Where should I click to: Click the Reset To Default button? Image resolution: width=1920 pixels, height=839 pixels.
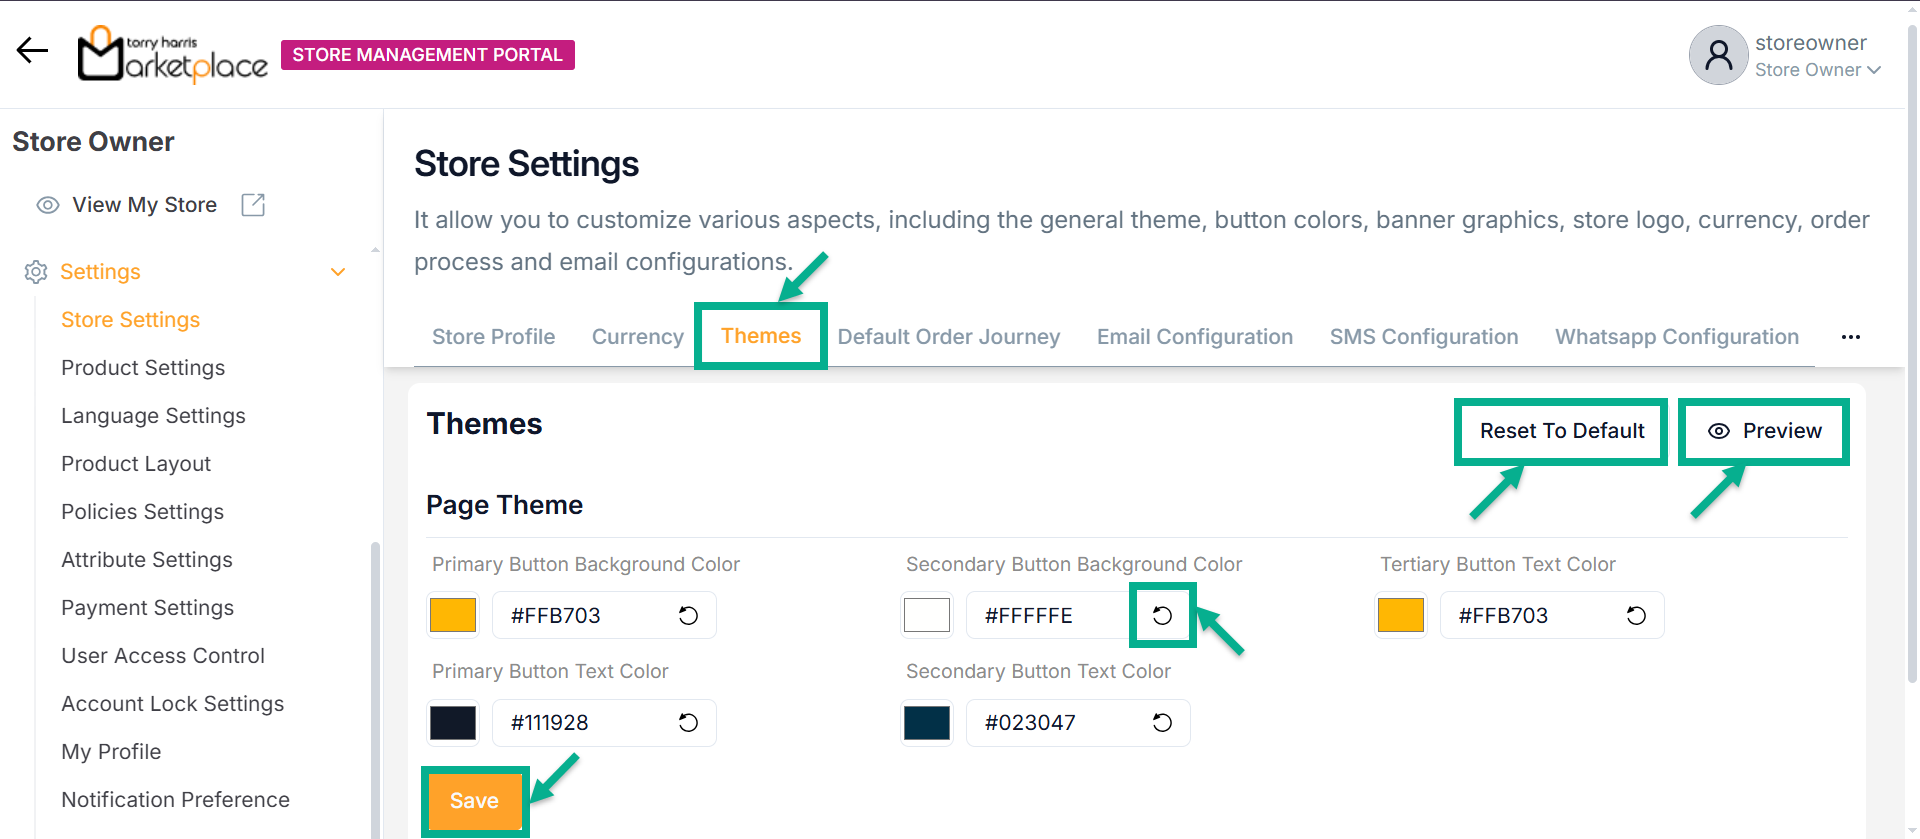click(x=1561, y=431)
